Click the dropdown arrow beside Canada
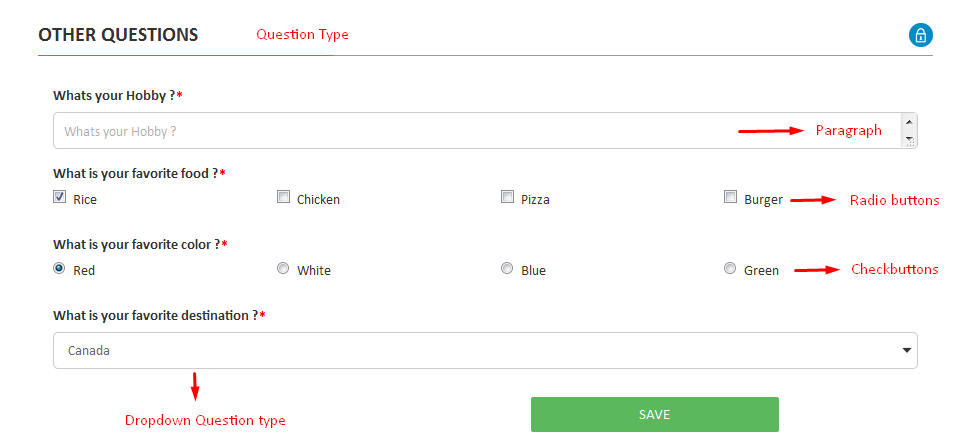The width and height of the screenshot is (955, 446). tap(907, 351)
